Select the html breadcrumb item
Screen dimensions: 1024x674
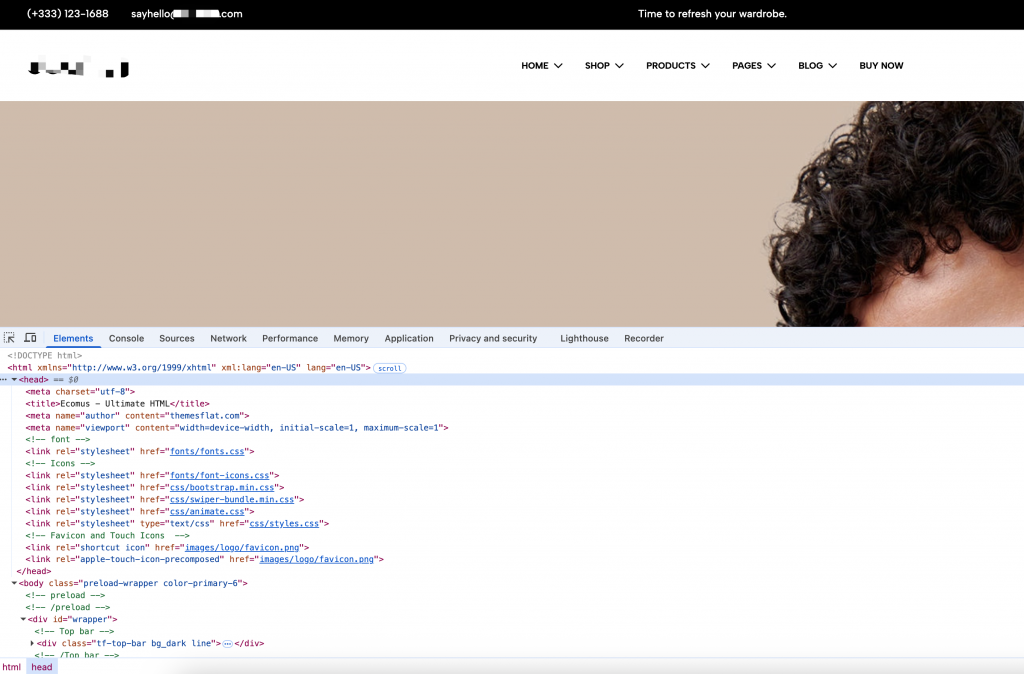[x=12, y=667]
